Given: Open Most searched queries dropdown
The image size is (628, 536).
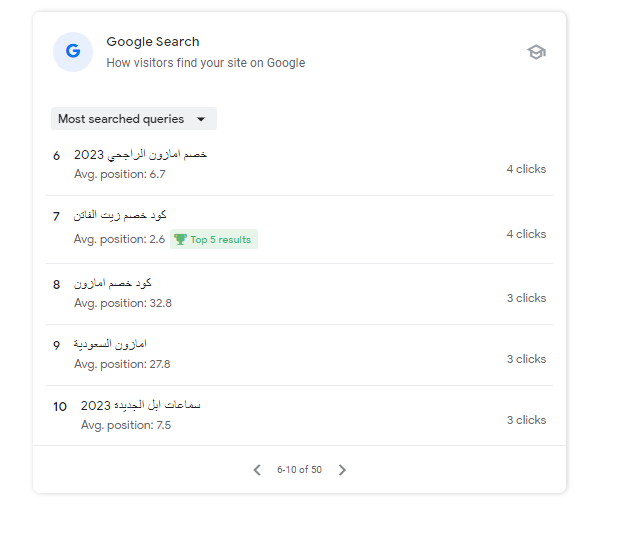Looking at the screenshot, I should [x=121, y=119].
